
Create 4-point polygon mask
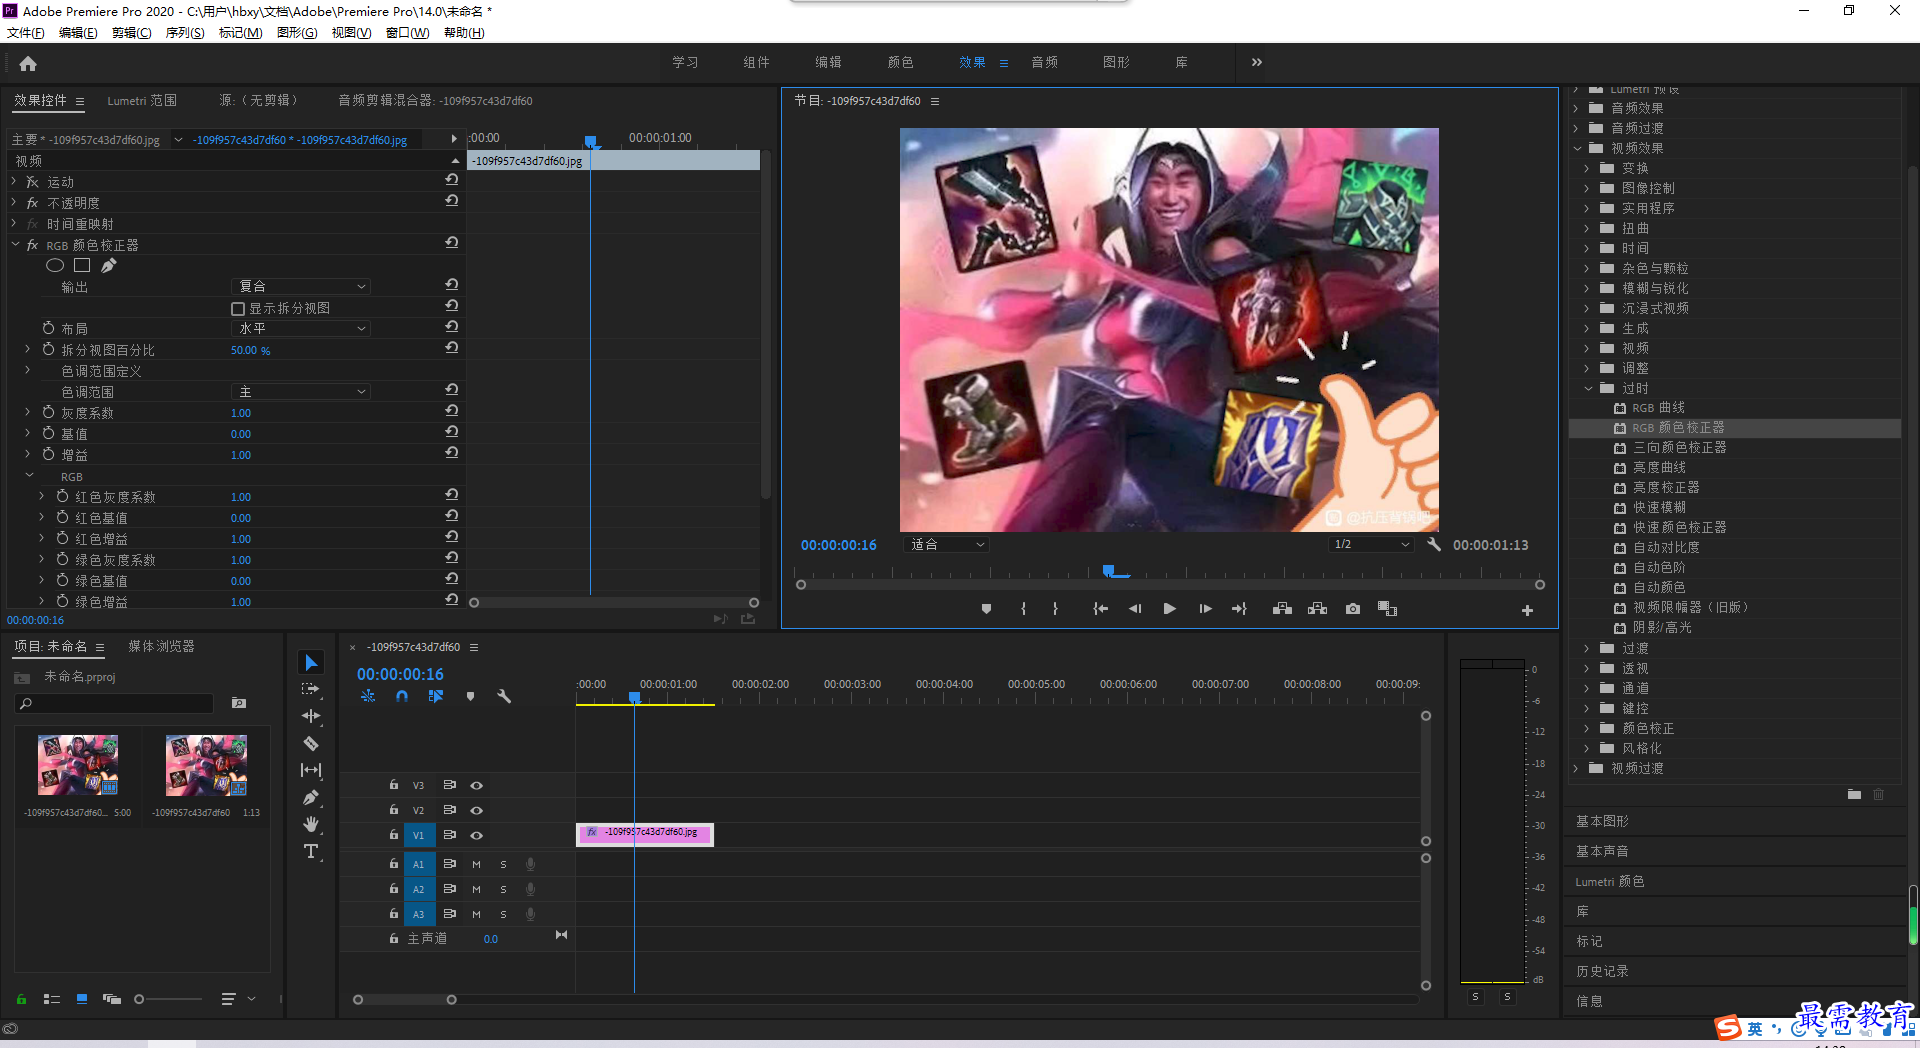click(82, 265)
